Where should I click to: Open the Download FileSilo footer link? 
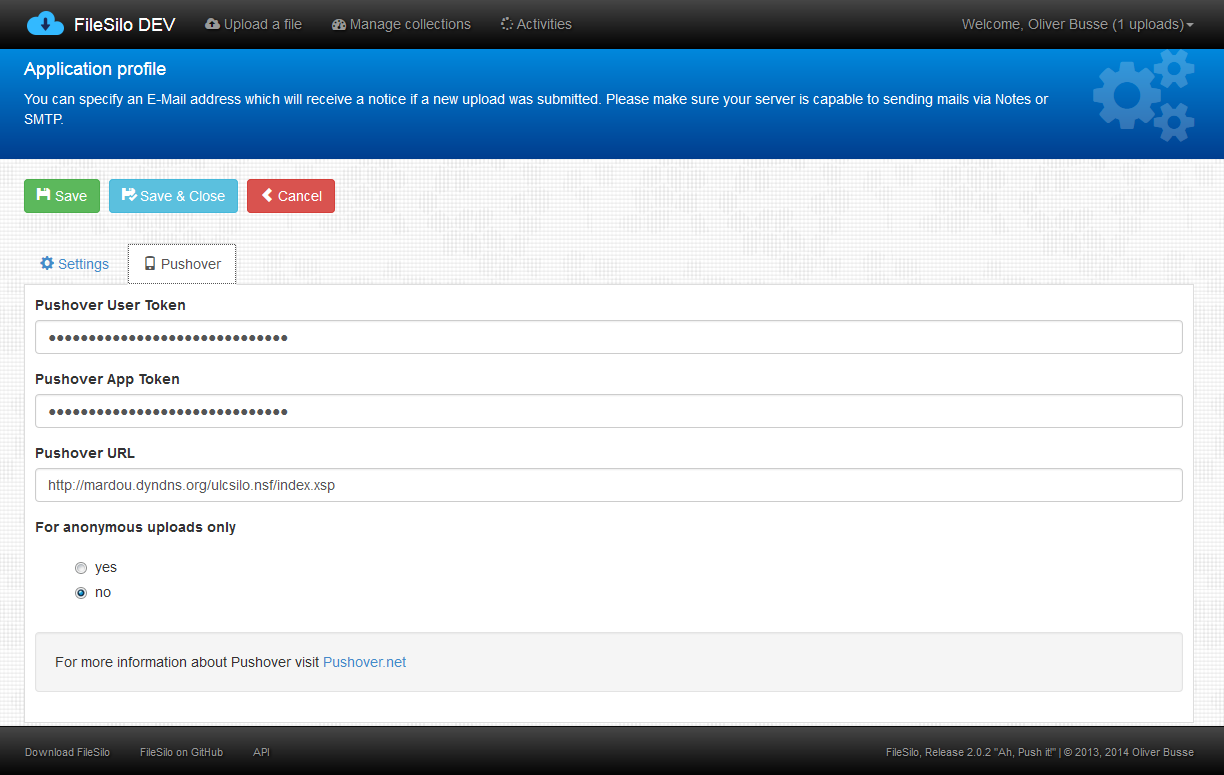point(67,752)
